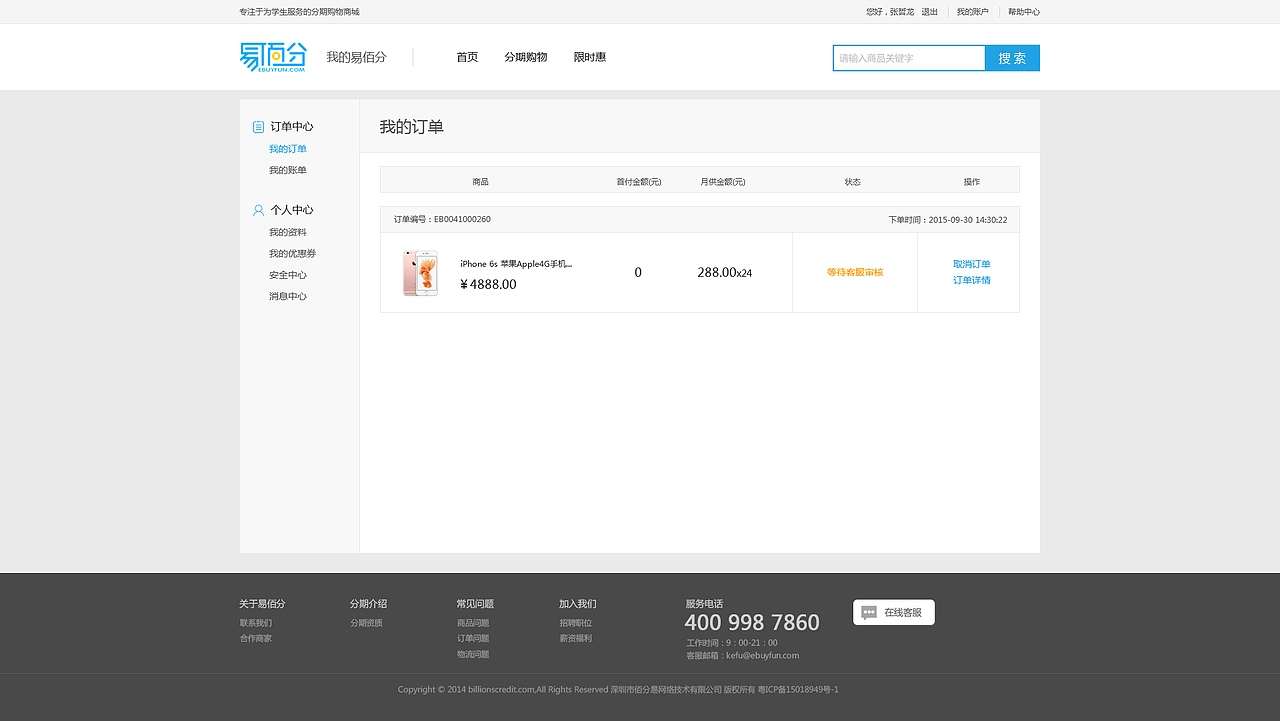This screenshot has width=1280, height=721.
Task: Select 我的订单 in the sidebar
Action: pyautogui.click(x=288, y=147)
